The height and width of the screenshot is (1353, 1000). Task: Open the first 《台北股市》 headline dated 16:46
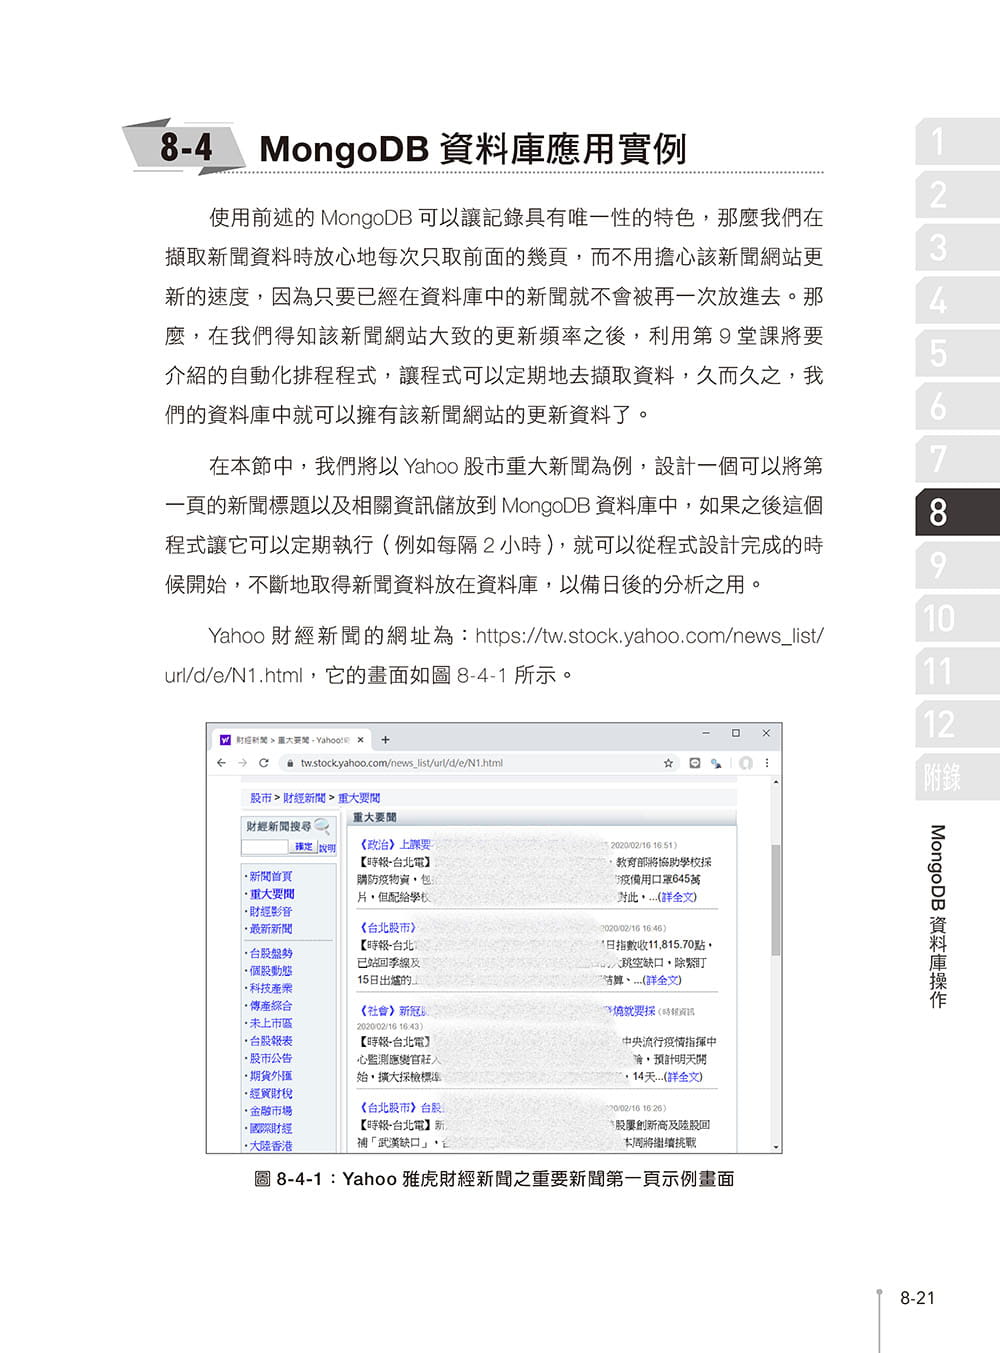click(x=387, y=928)
